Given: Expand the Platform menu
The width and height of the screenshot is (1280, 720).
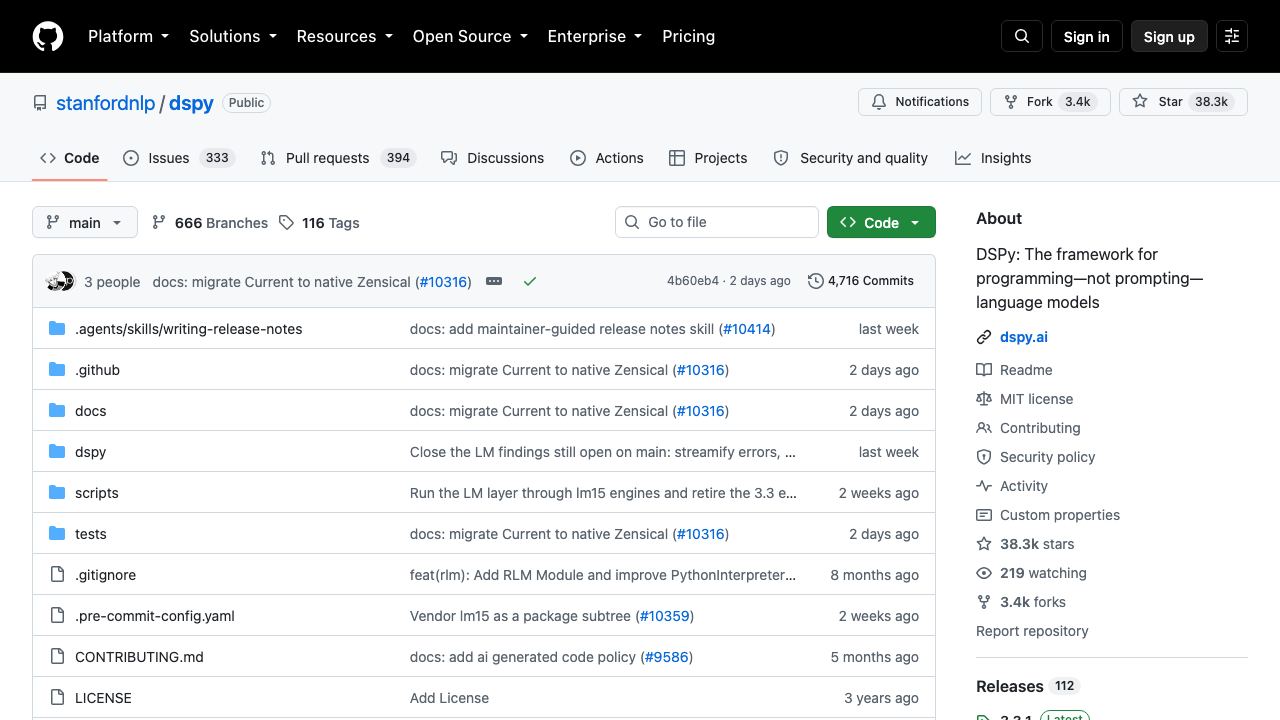Looking at the screenshot, I should [128, 36].
